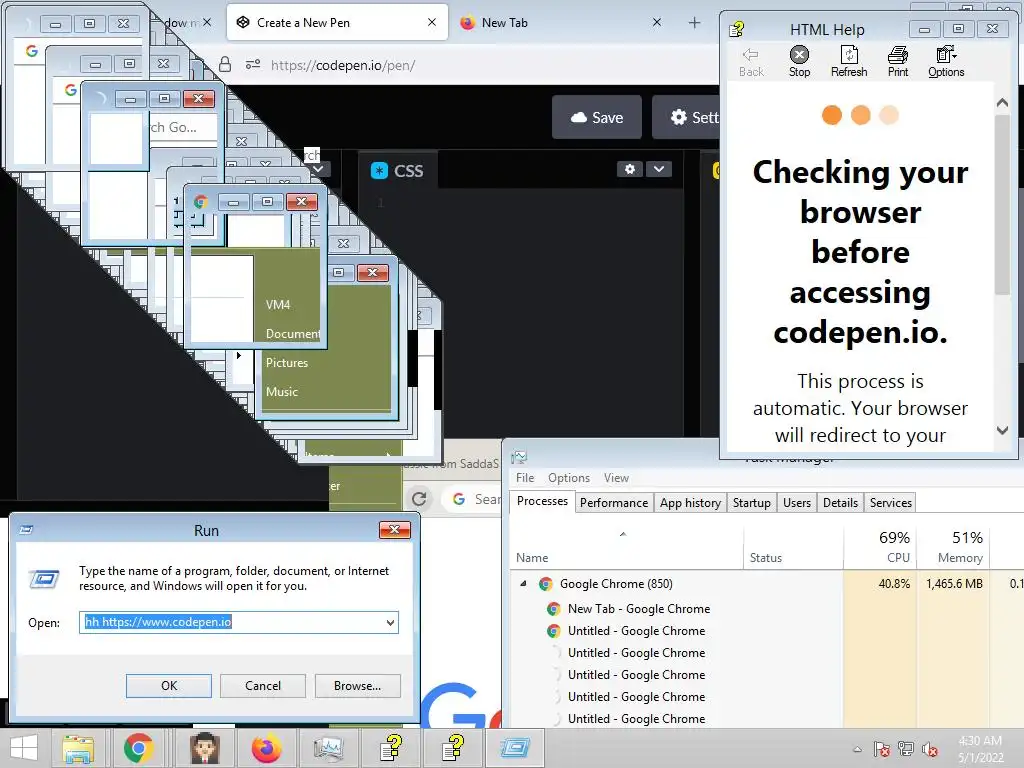Viewport: 1024px width, 768px height.
Task: Expand CSS panel dropdown chevron
Action: click(659, 169)
